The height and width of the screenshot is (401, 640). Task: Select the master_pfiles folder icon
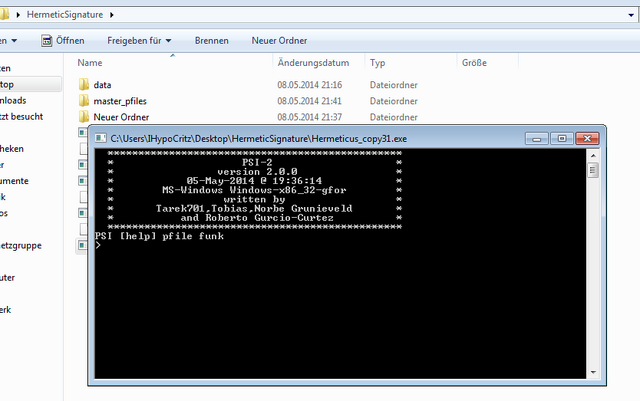point(84,100)
